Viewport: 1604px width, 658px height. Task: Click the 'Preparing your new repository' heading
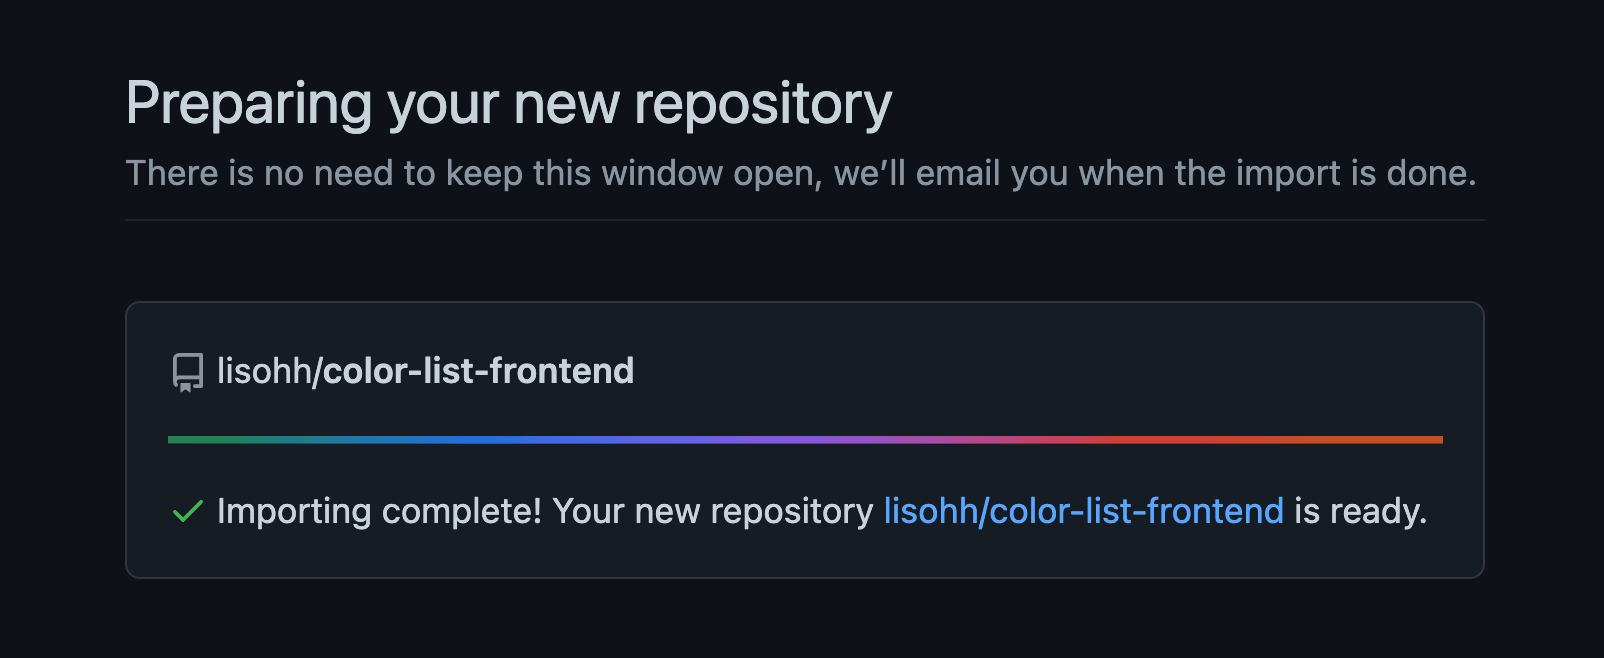point(509,104)
